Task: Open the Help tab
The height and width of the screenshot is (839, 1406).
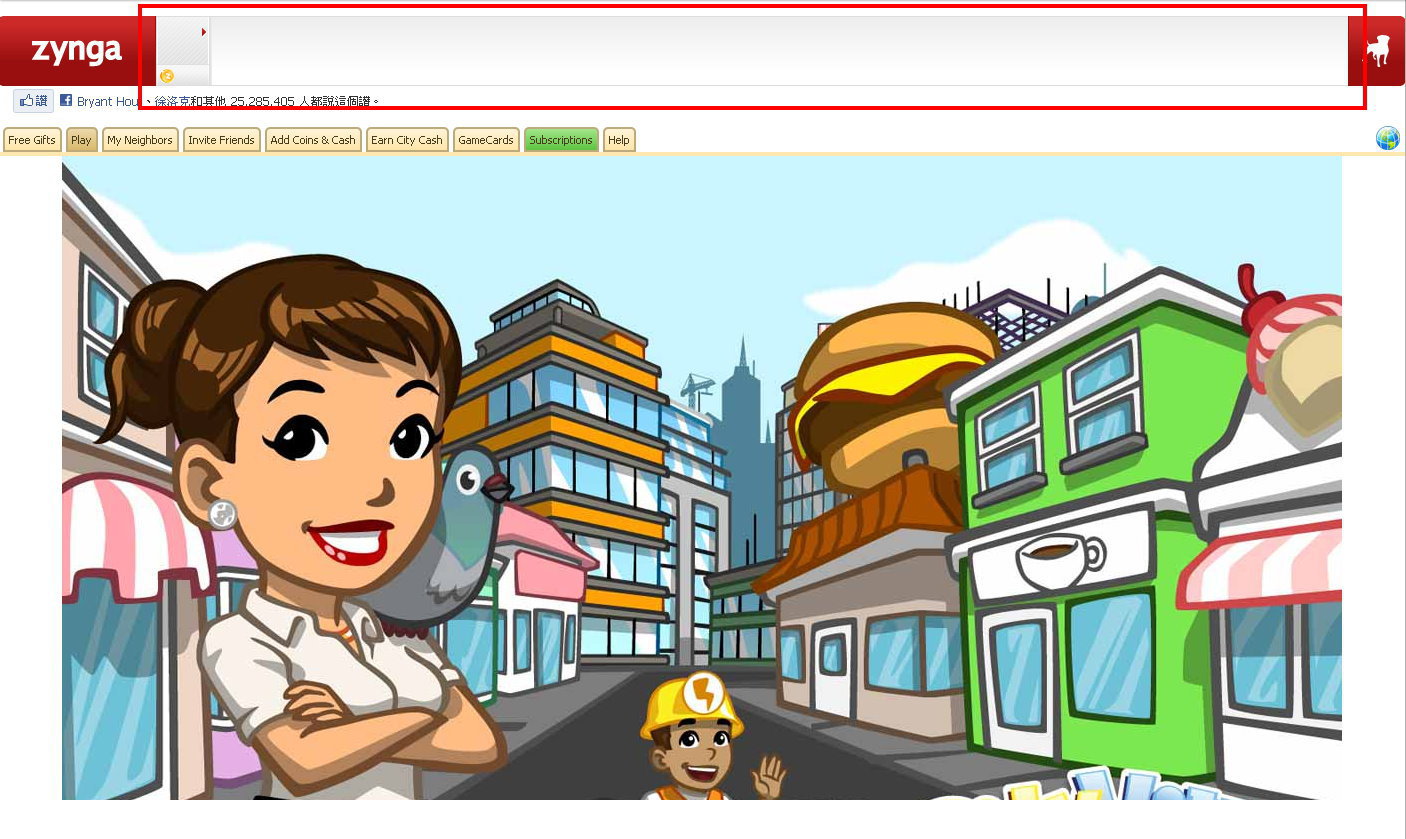Action: click(619, 140)
